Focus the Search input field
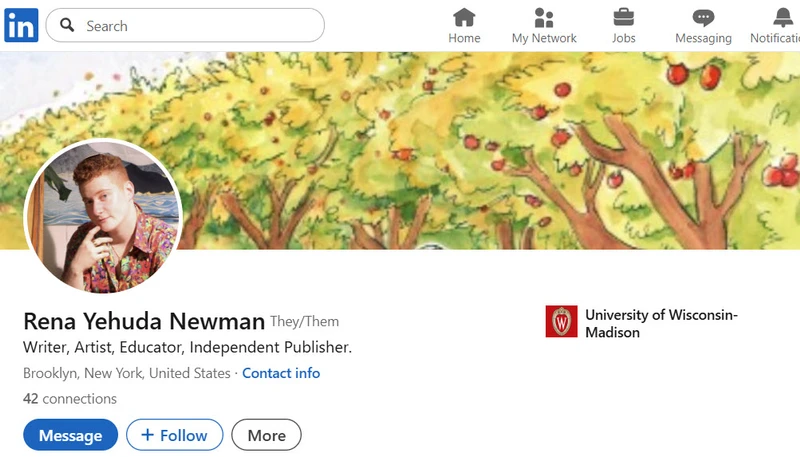The image size is (800, 457). coord(200,26)
